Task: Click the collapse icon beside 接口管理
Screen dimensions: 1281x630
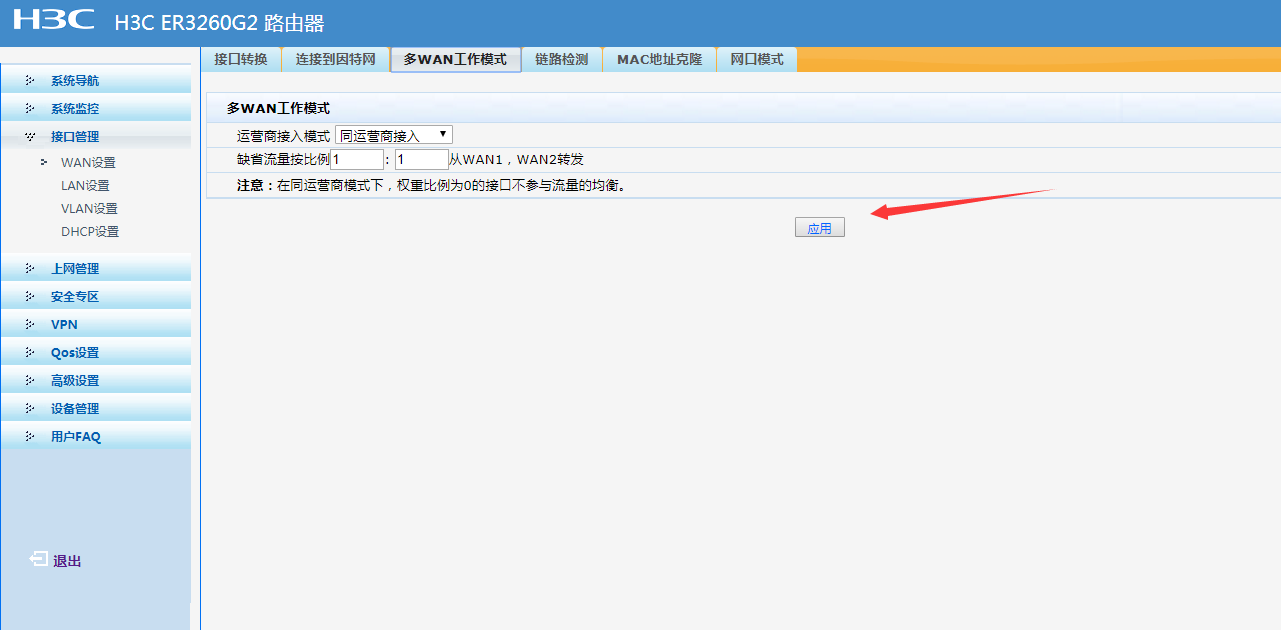Action: click(30, 137)
